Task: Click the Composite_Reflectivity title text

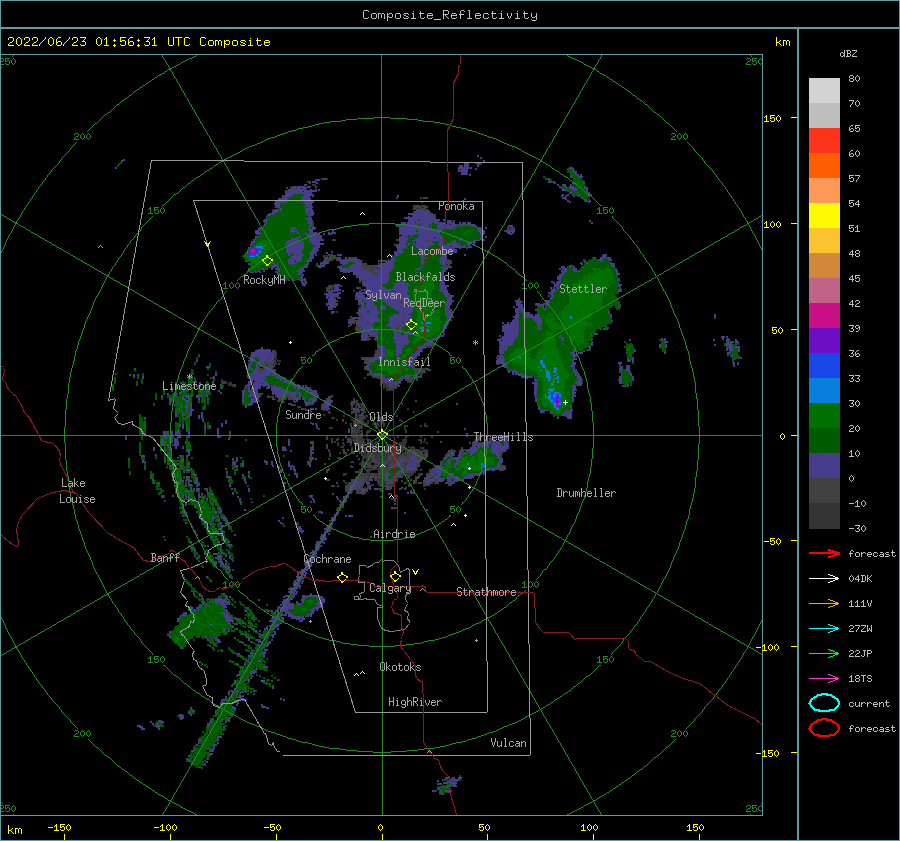Action: tap(449, 15)
